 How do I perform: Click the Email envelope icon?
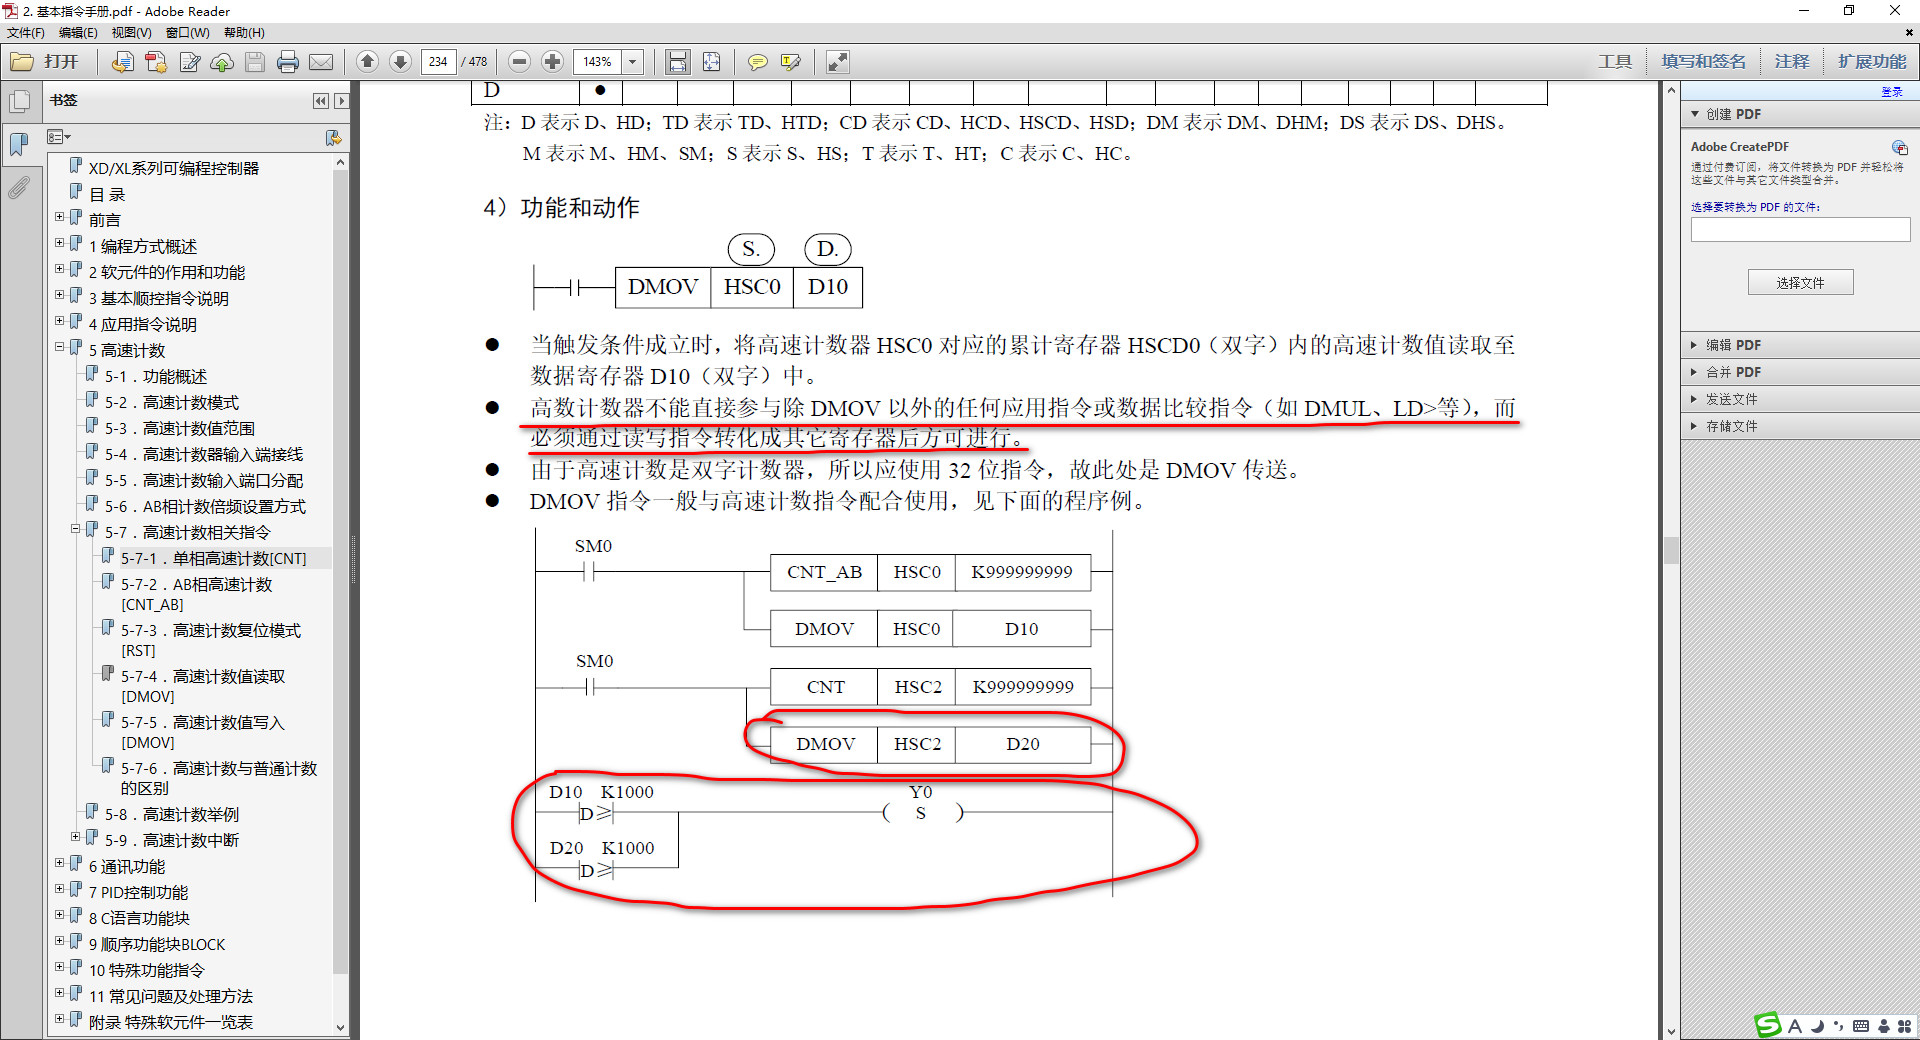coord(321,62)
